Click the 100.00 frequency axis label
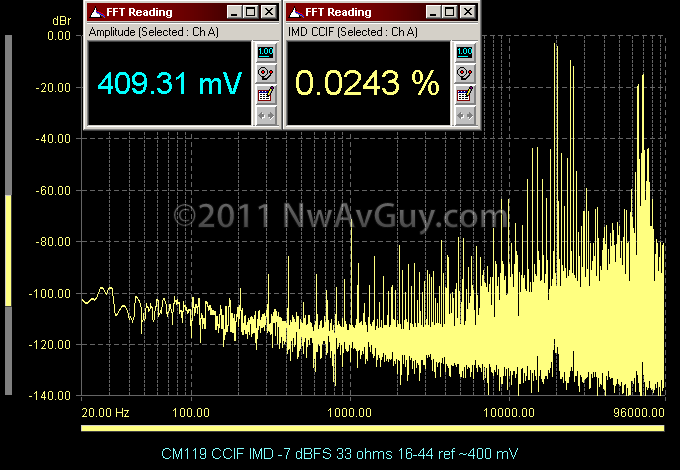 (191, 412)
